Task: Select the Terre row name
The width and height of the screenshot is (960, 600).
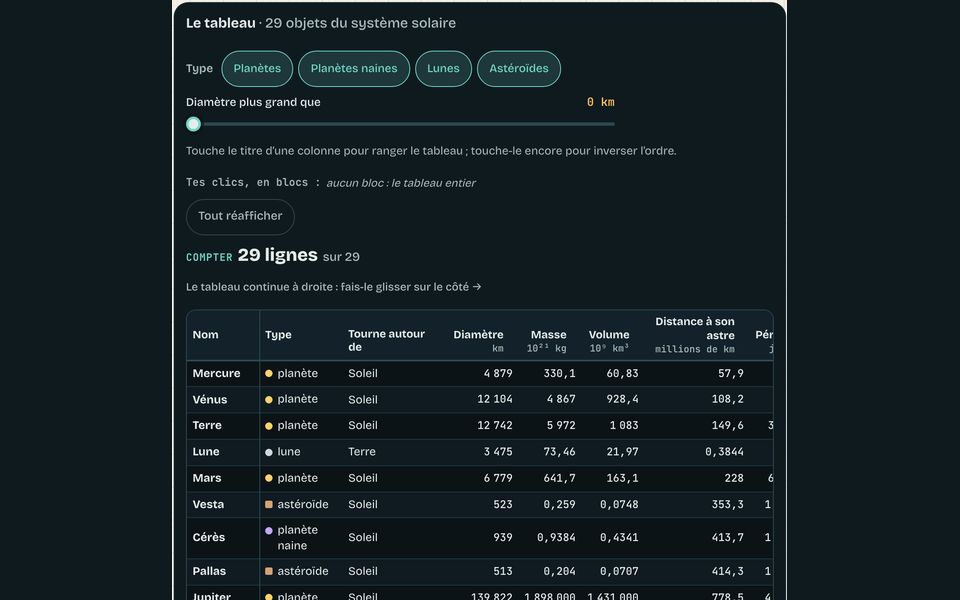Action: 207,426
